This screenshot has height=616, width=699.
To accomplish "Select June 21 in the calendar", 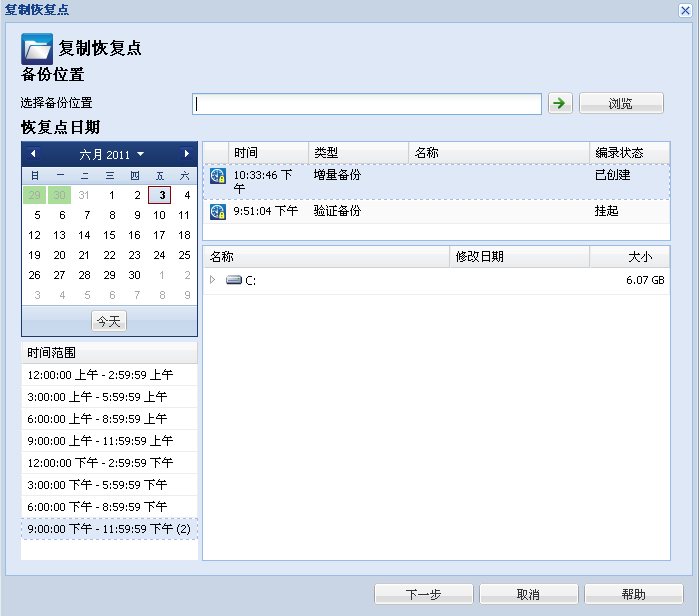I will point(84,255).
